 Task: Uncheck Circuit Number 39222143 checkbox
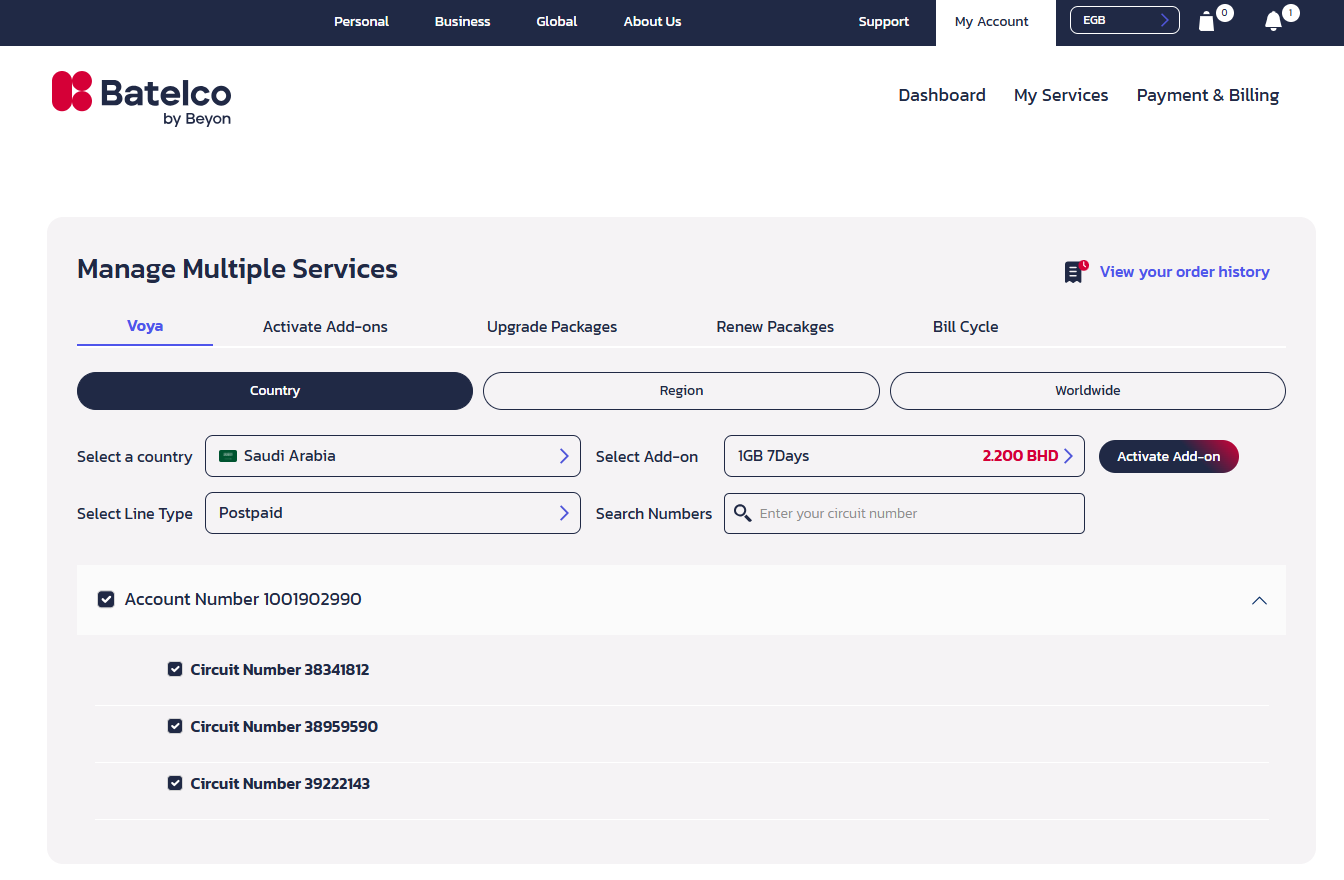[x=175, y=783]
